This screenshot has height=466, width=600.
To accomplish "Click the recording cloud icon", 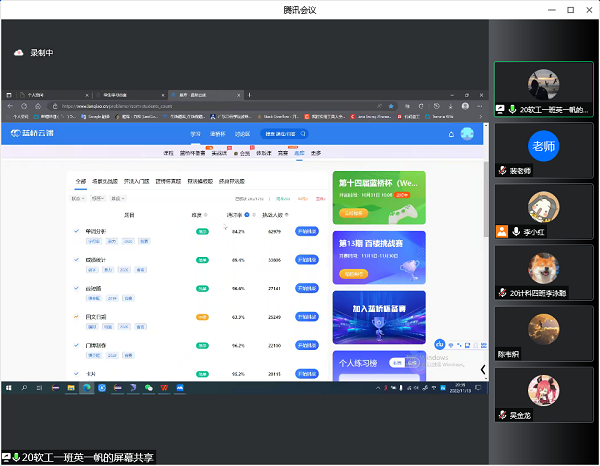I will pos(18,53).
